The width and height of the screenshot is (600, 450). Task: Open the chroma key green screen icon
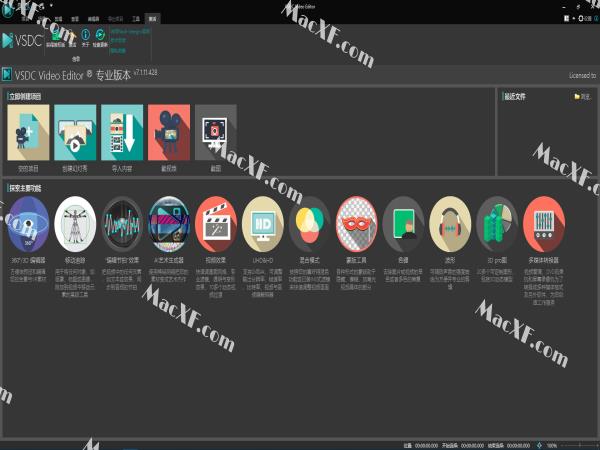click(403, 224)
